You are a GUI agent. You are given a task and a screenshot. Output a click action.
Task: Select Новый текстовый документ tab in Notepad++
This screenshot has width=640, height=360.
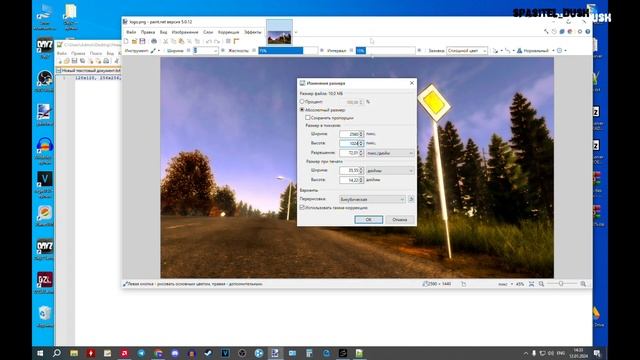pos(89,71)
